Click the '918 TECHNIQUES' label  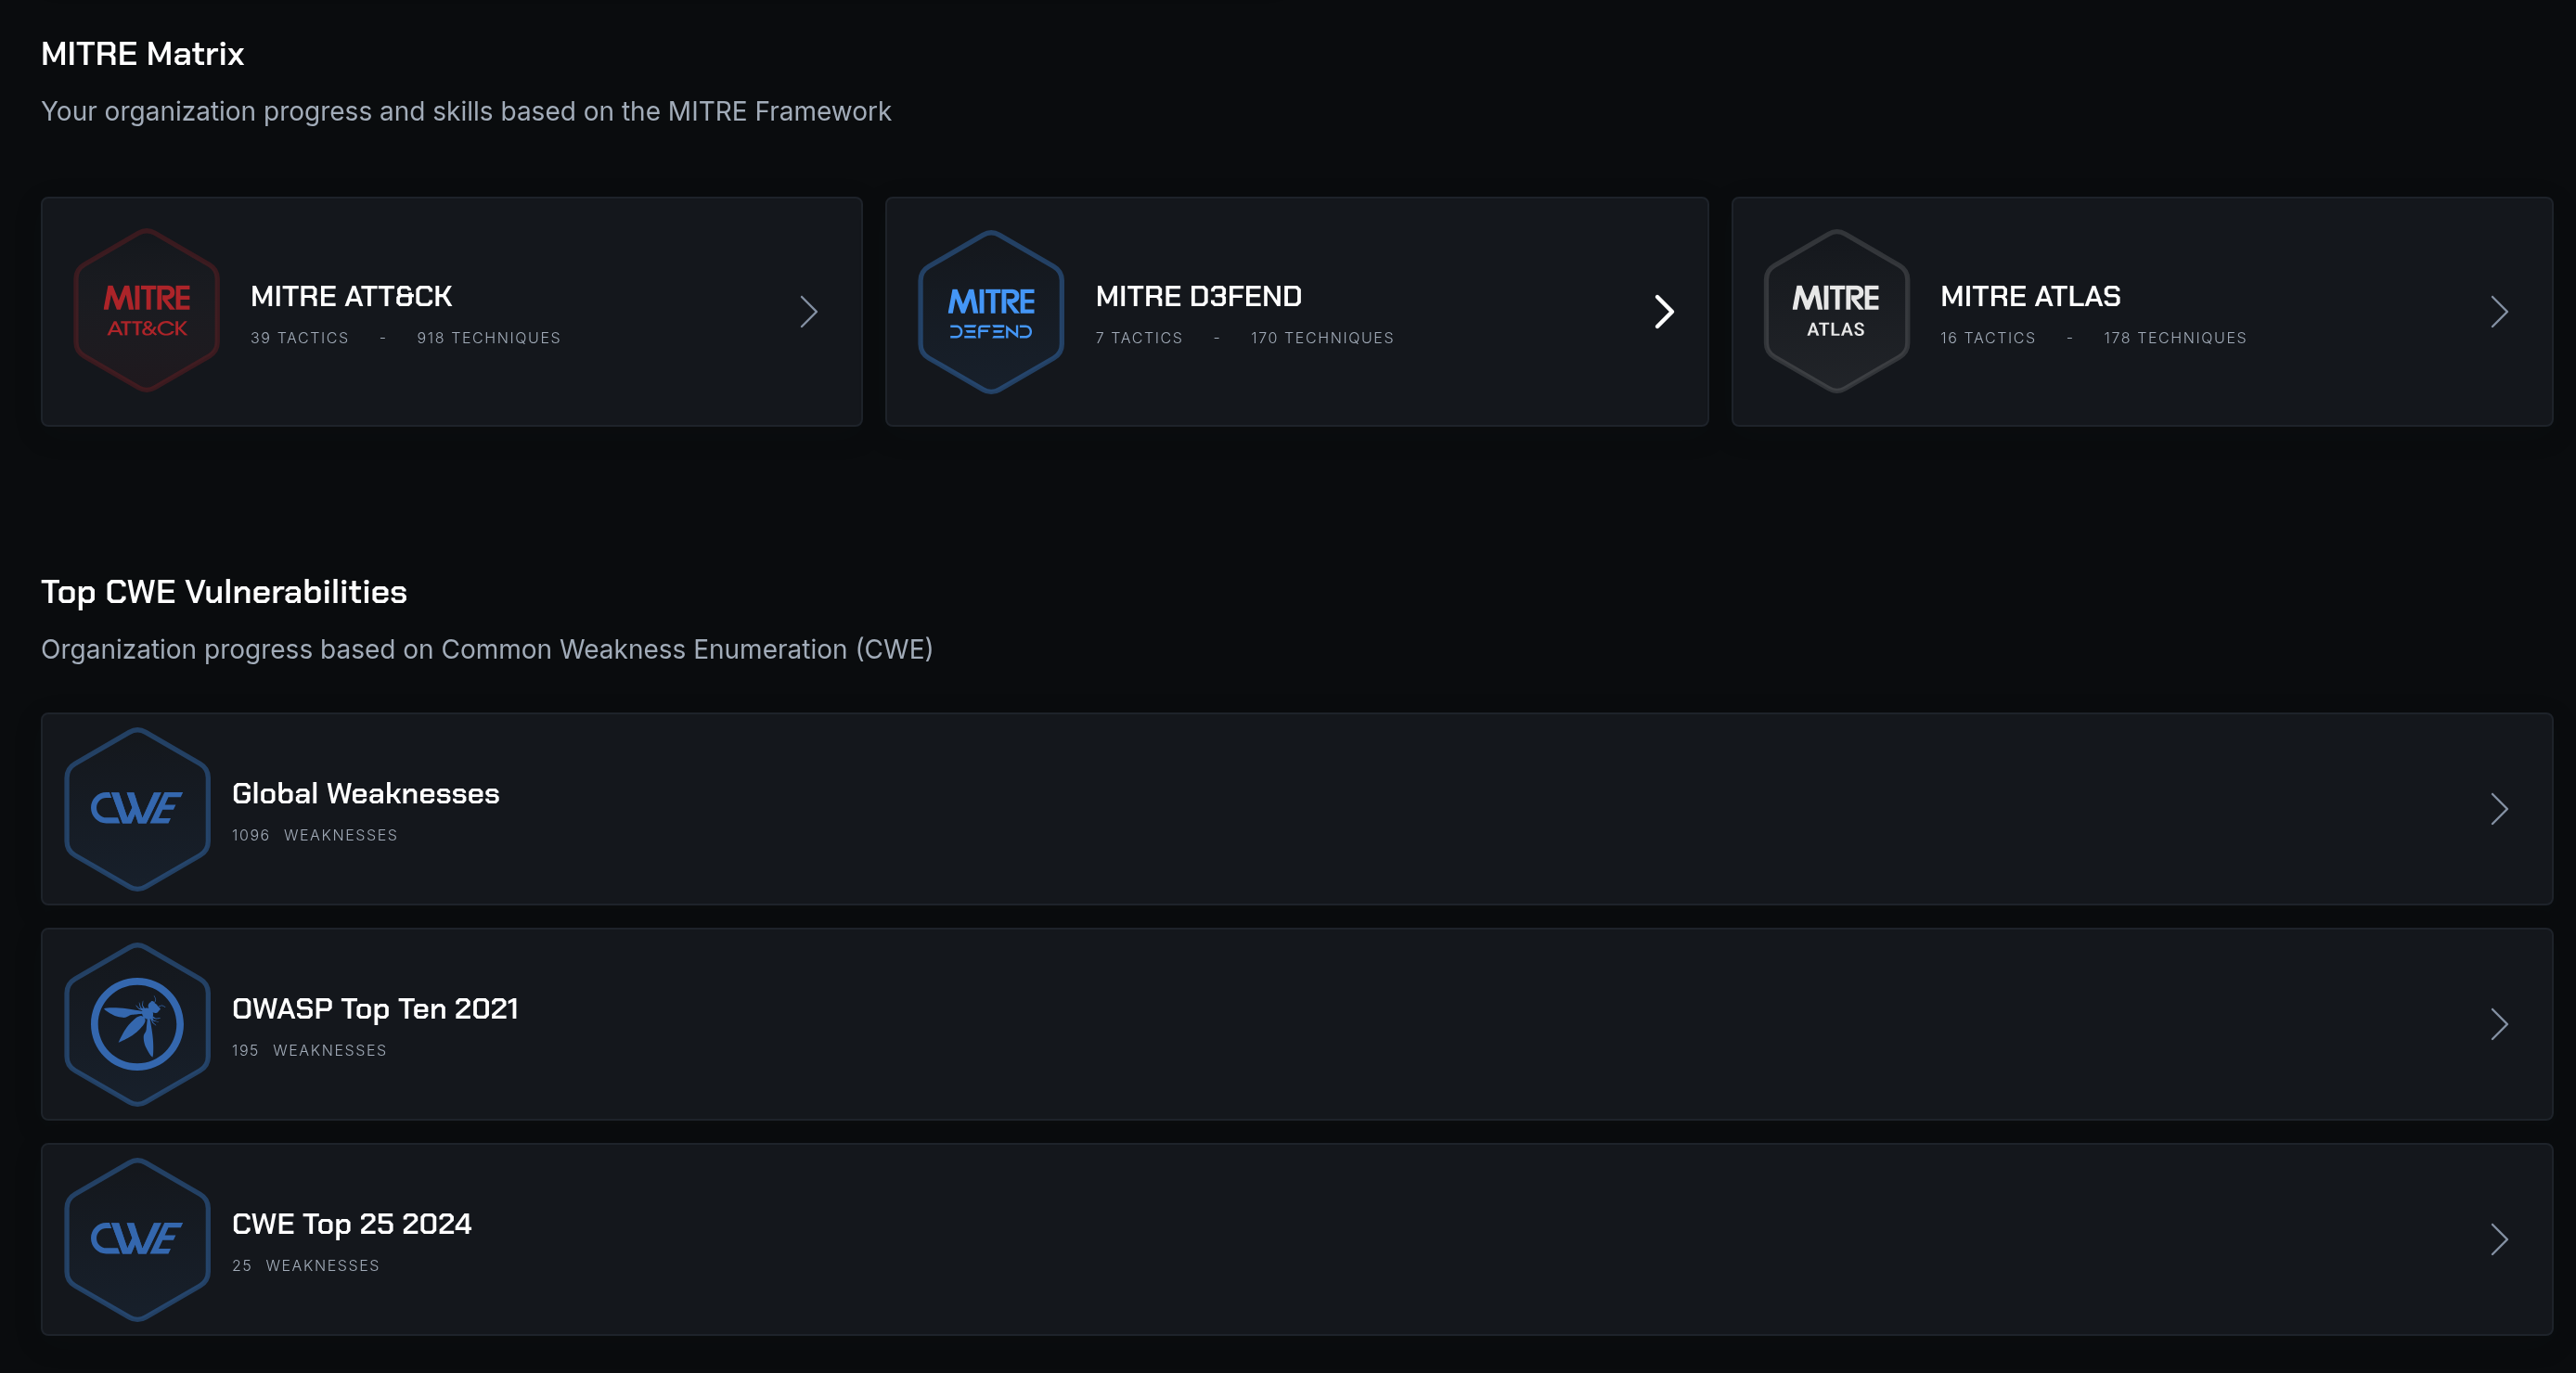(x=488, y=338)
